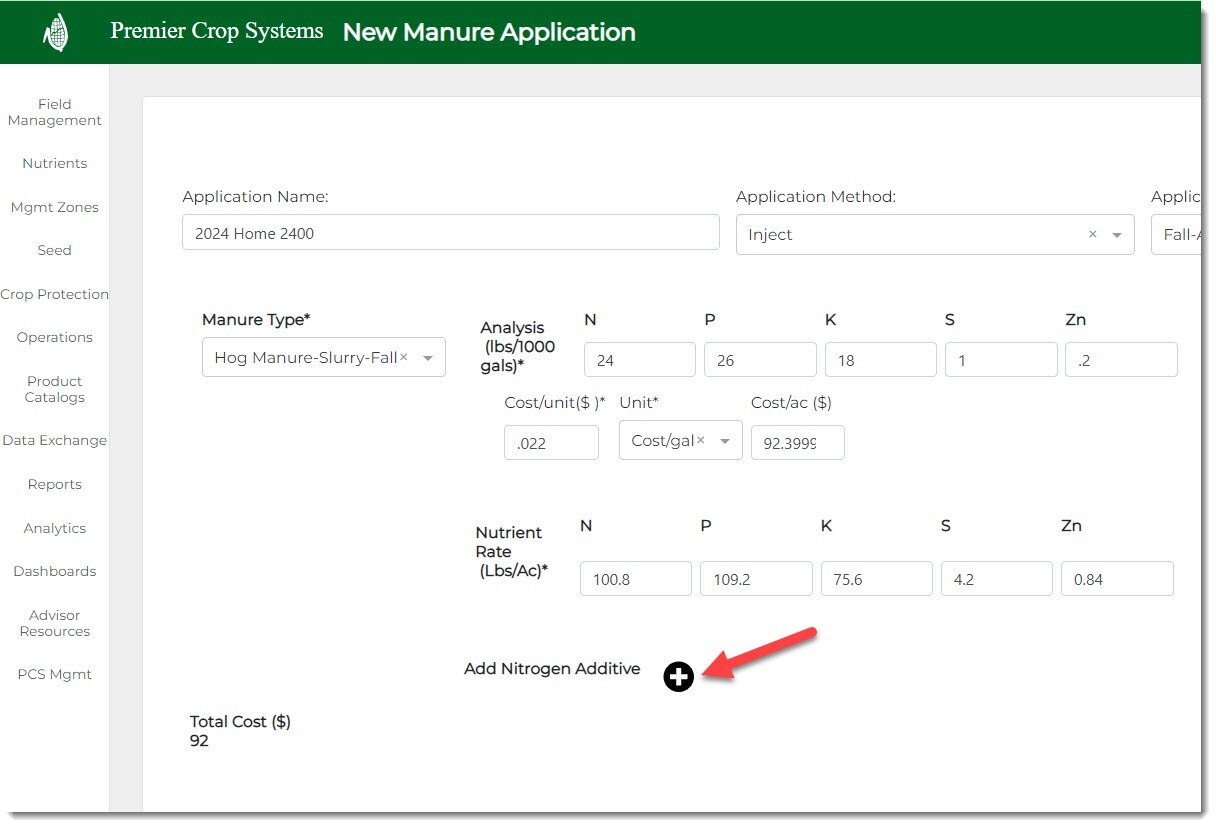Expand the Application Method dropdown arrow
Screen dimensions: 1216x827
1116,235
